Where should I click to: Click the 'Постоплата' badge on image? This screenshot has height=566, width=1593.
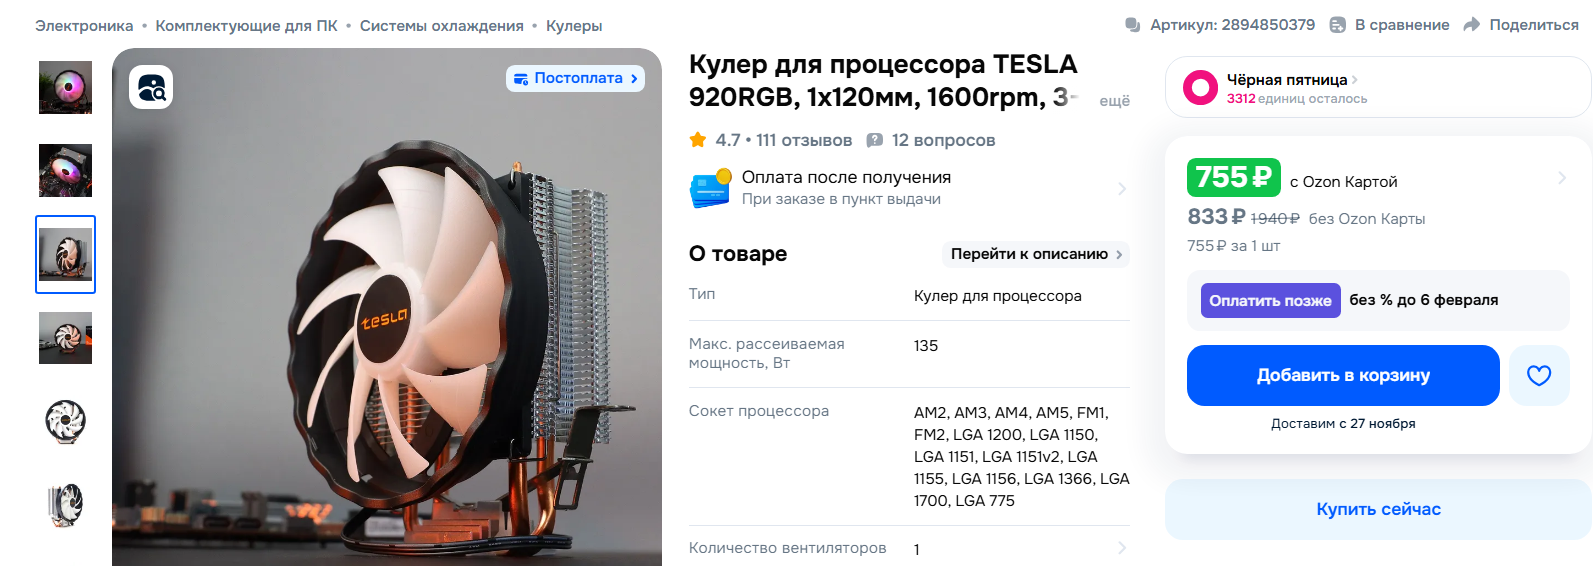click(575, 78)
